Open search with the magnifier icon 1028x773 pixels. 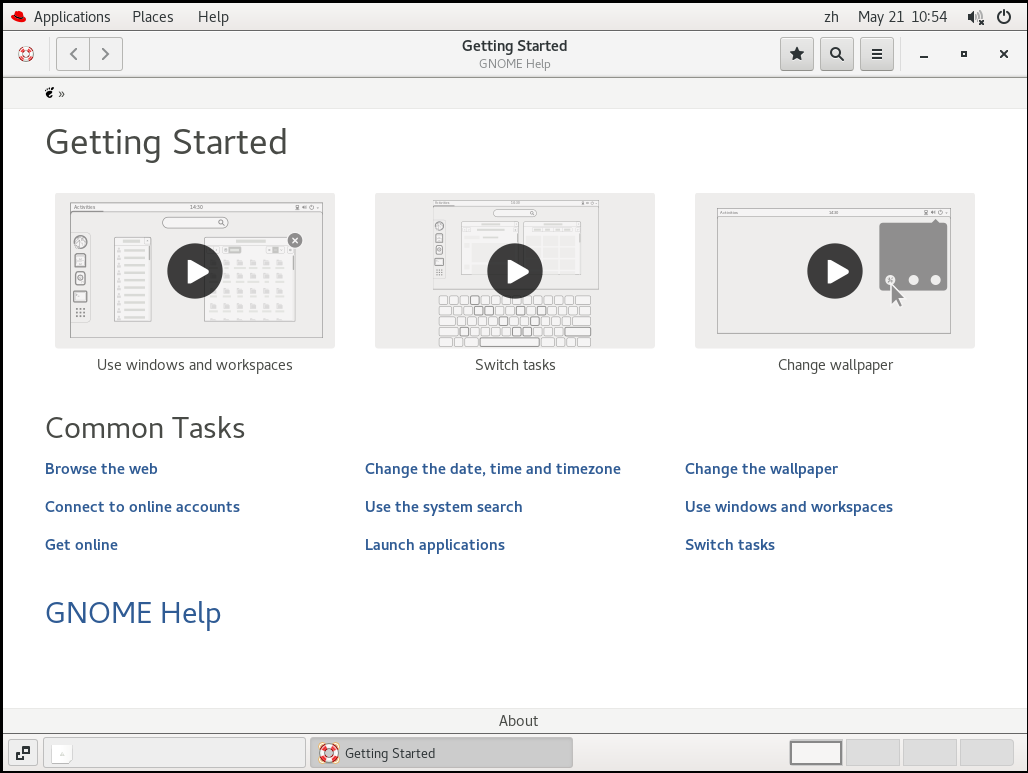click(x=837, y=54)
